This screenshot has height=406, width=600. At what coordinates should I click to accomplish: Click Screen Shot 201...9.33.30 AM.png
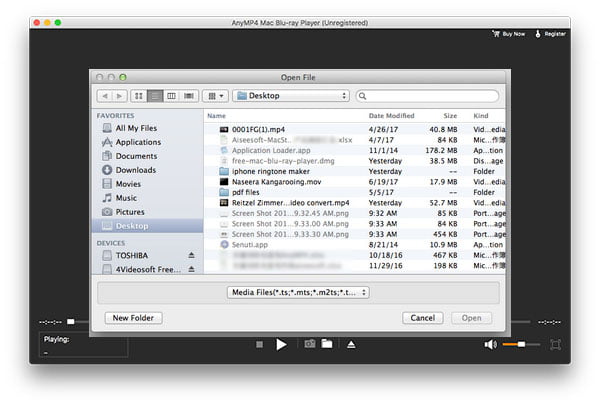pyautogui.click(x=355, y=234)
